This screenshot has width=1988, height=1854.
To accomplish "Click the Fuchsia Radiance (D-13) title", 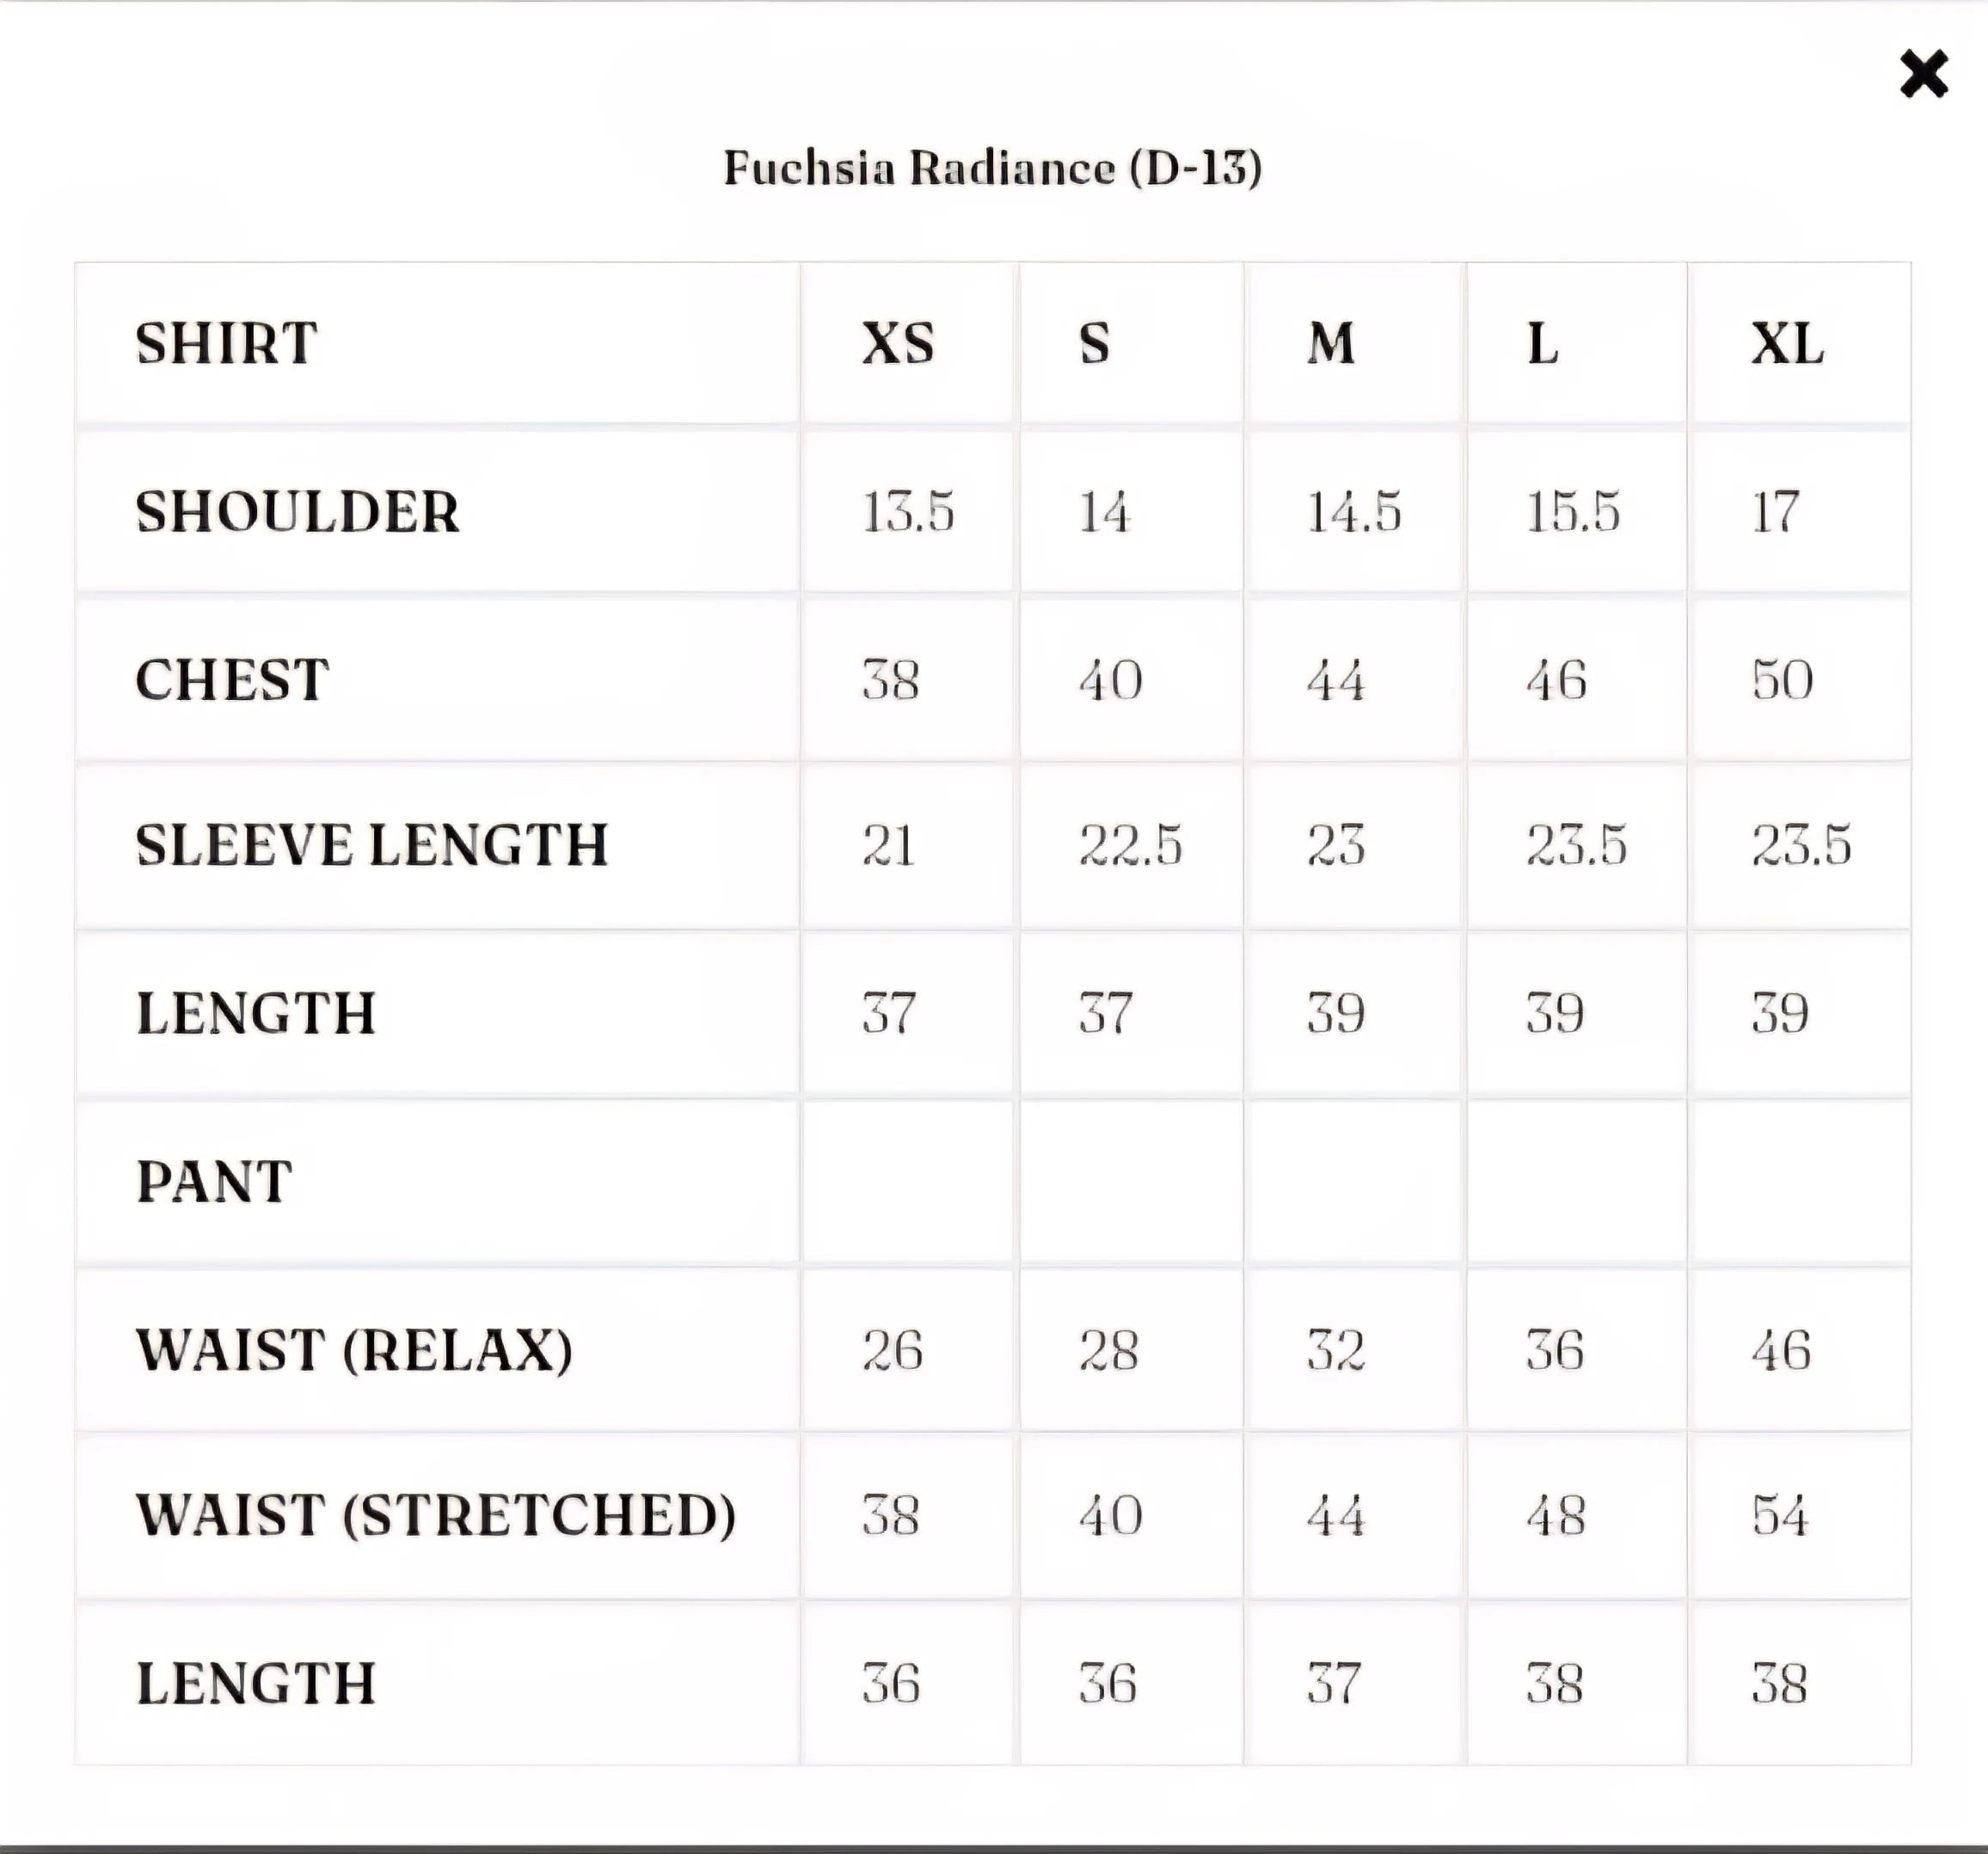I will coord(994,168).
